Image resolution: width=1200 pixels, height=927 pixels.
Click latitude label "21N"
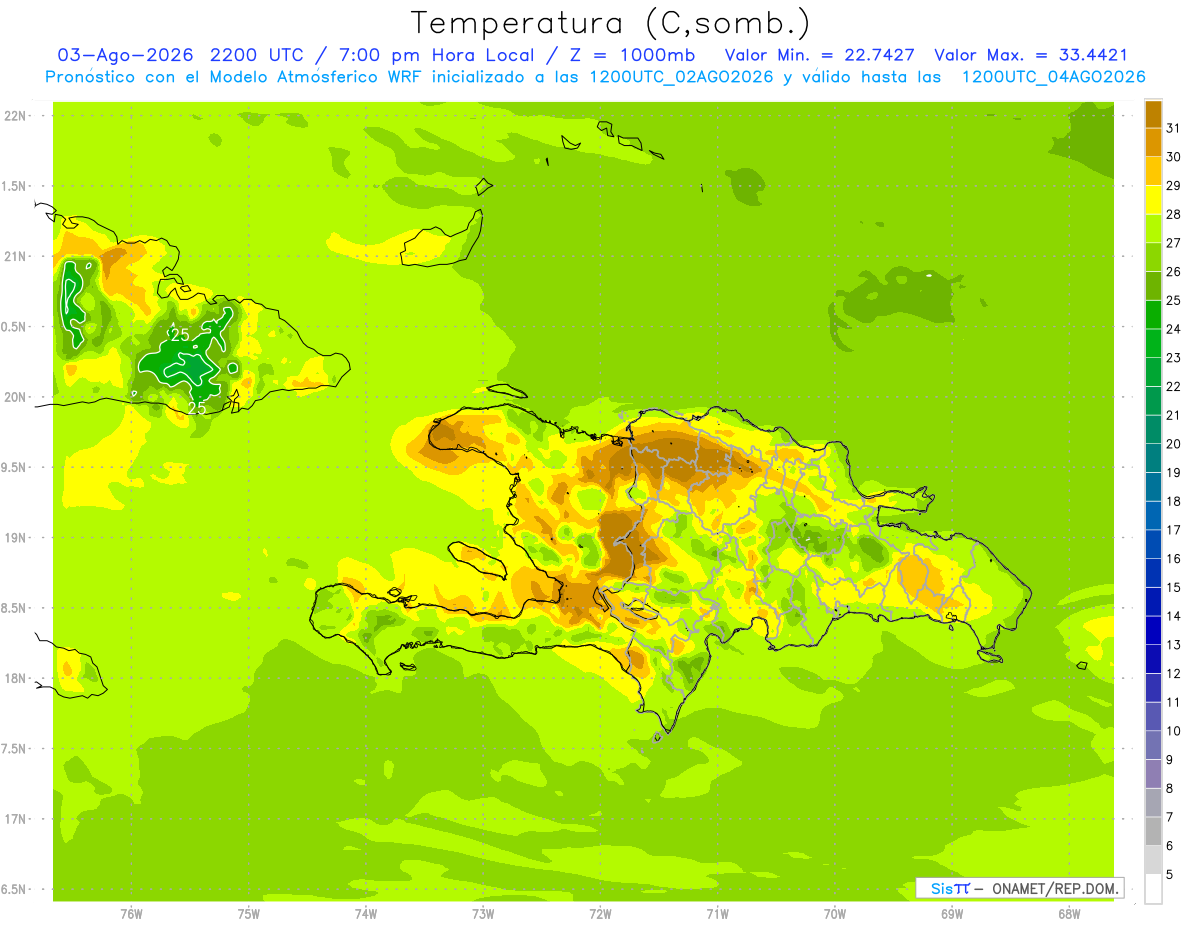coord(15,257)
